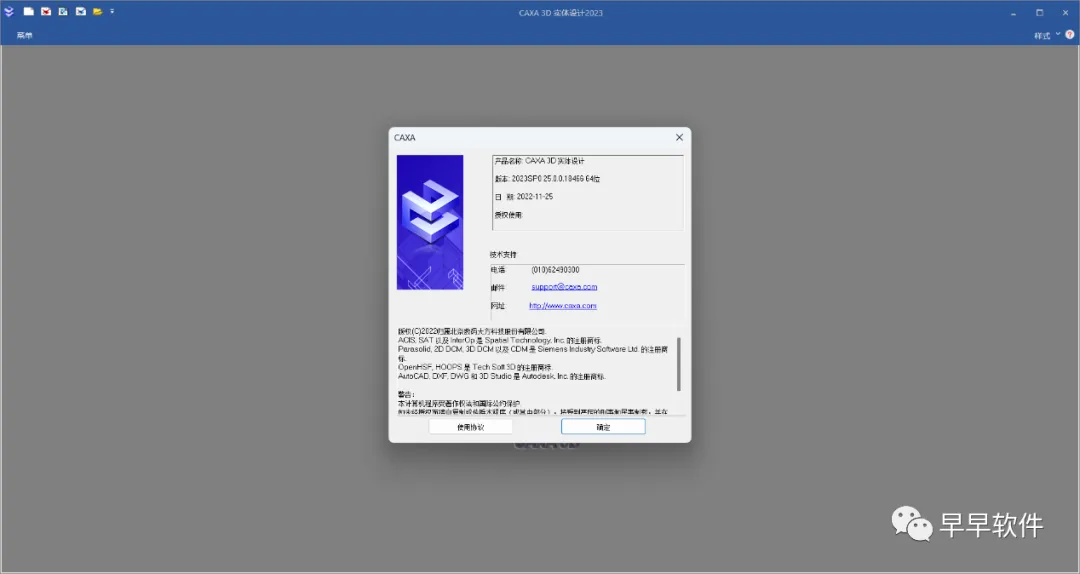The width and height of the screenshot is (1080, 574).
Task: Create a new blank document via quick-access icon
Action: click(29, 12)
